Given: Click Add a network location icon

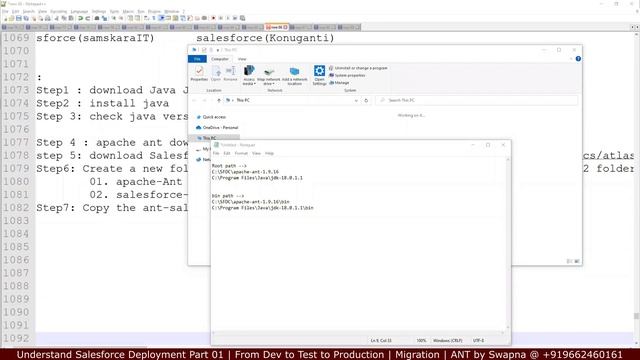Looking at the screenshot, I should (294, 72).
